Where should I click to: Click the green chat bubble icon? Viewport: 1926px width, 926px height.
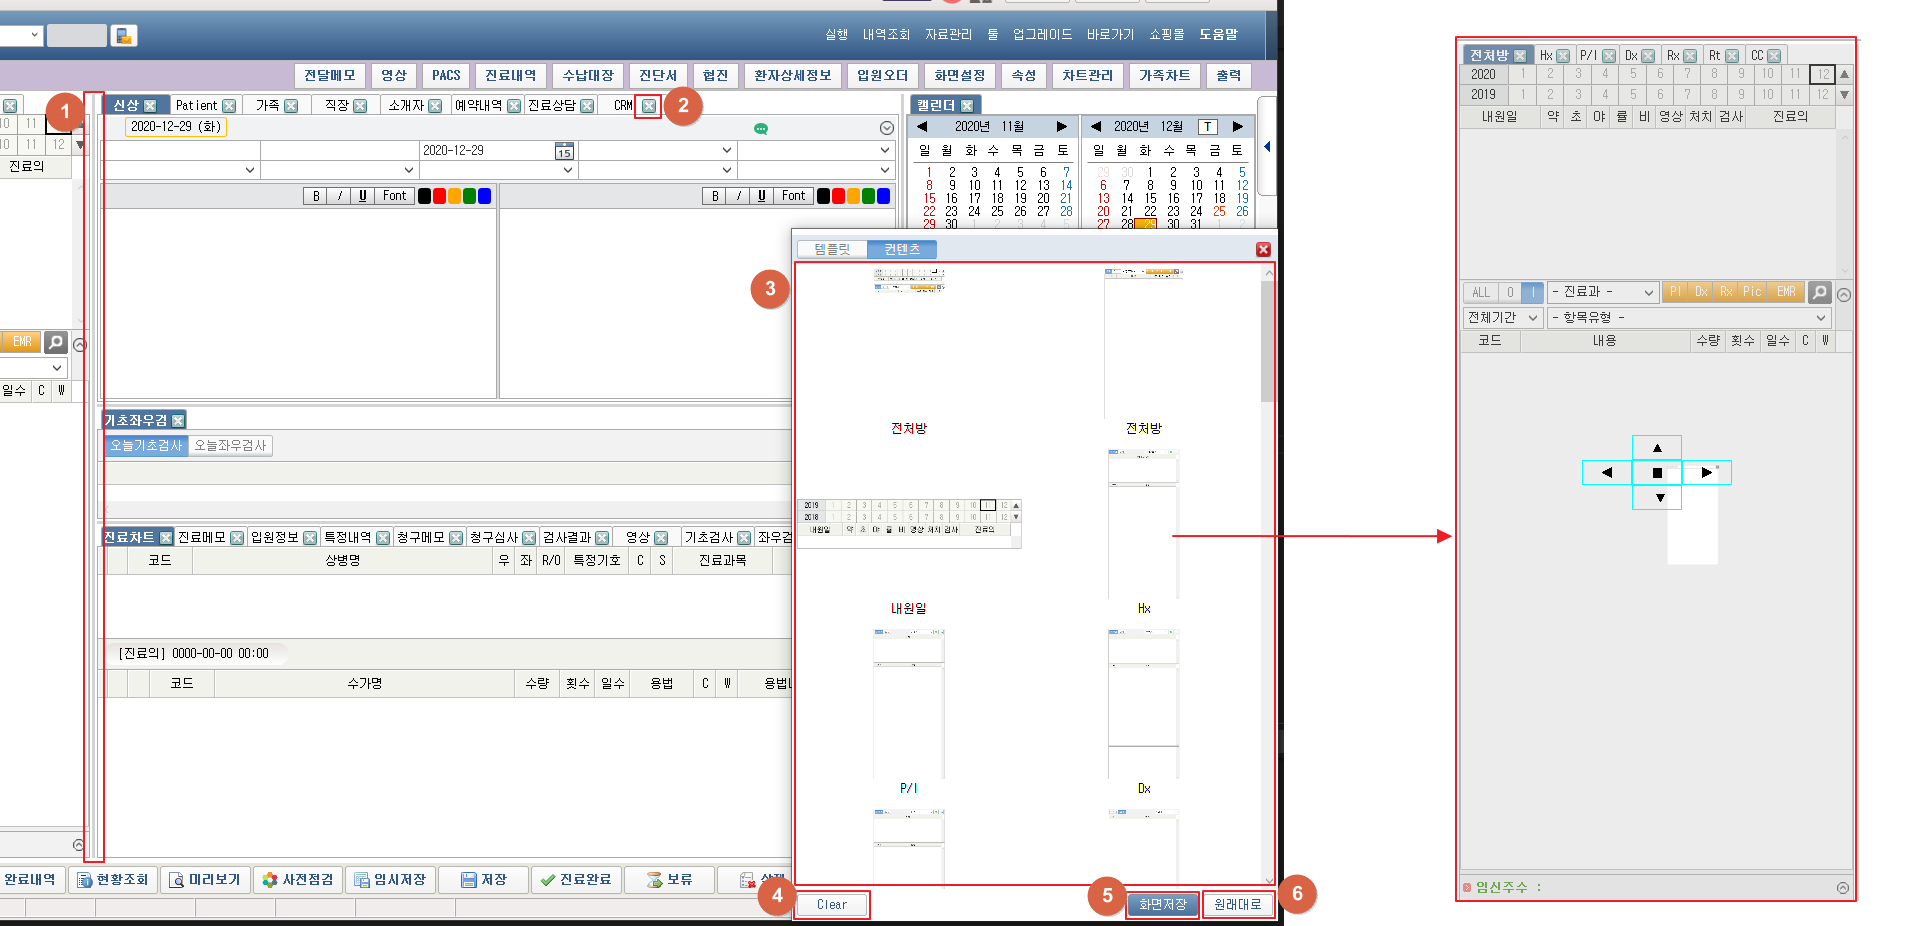[760, 129]
